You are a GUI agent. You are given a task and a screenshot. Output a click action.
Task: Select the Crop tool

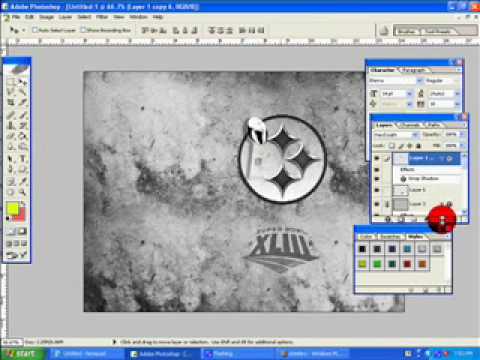(11, 102)
